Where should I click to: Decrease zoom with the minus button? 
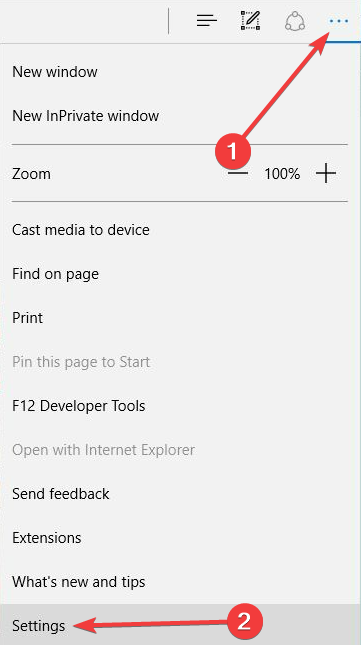(x=238, y=174)
